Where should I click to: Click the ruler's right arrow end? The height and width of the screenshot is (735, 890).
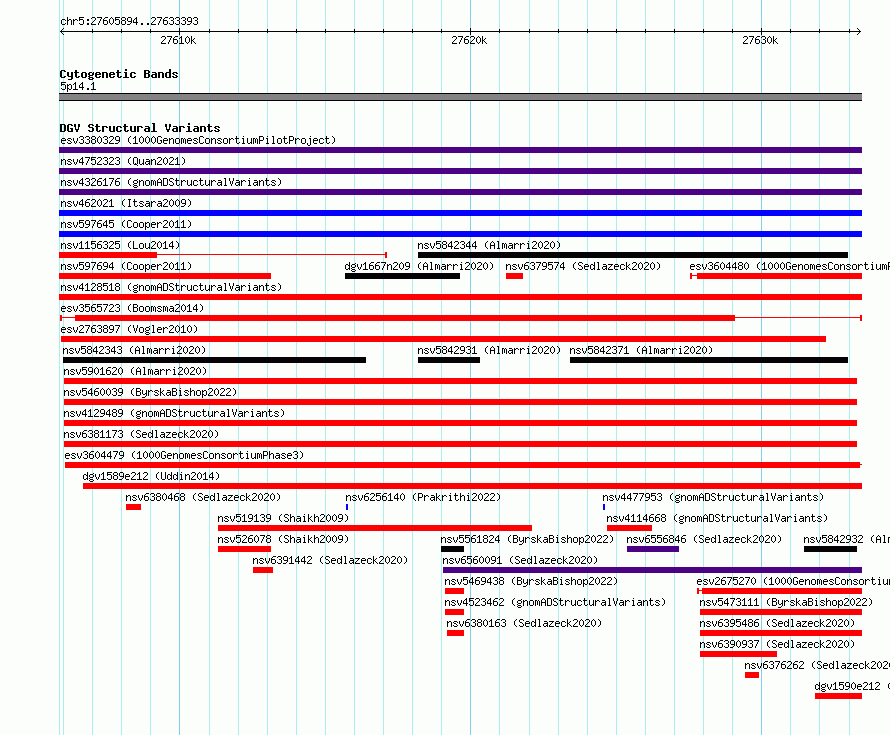[859, 31]
